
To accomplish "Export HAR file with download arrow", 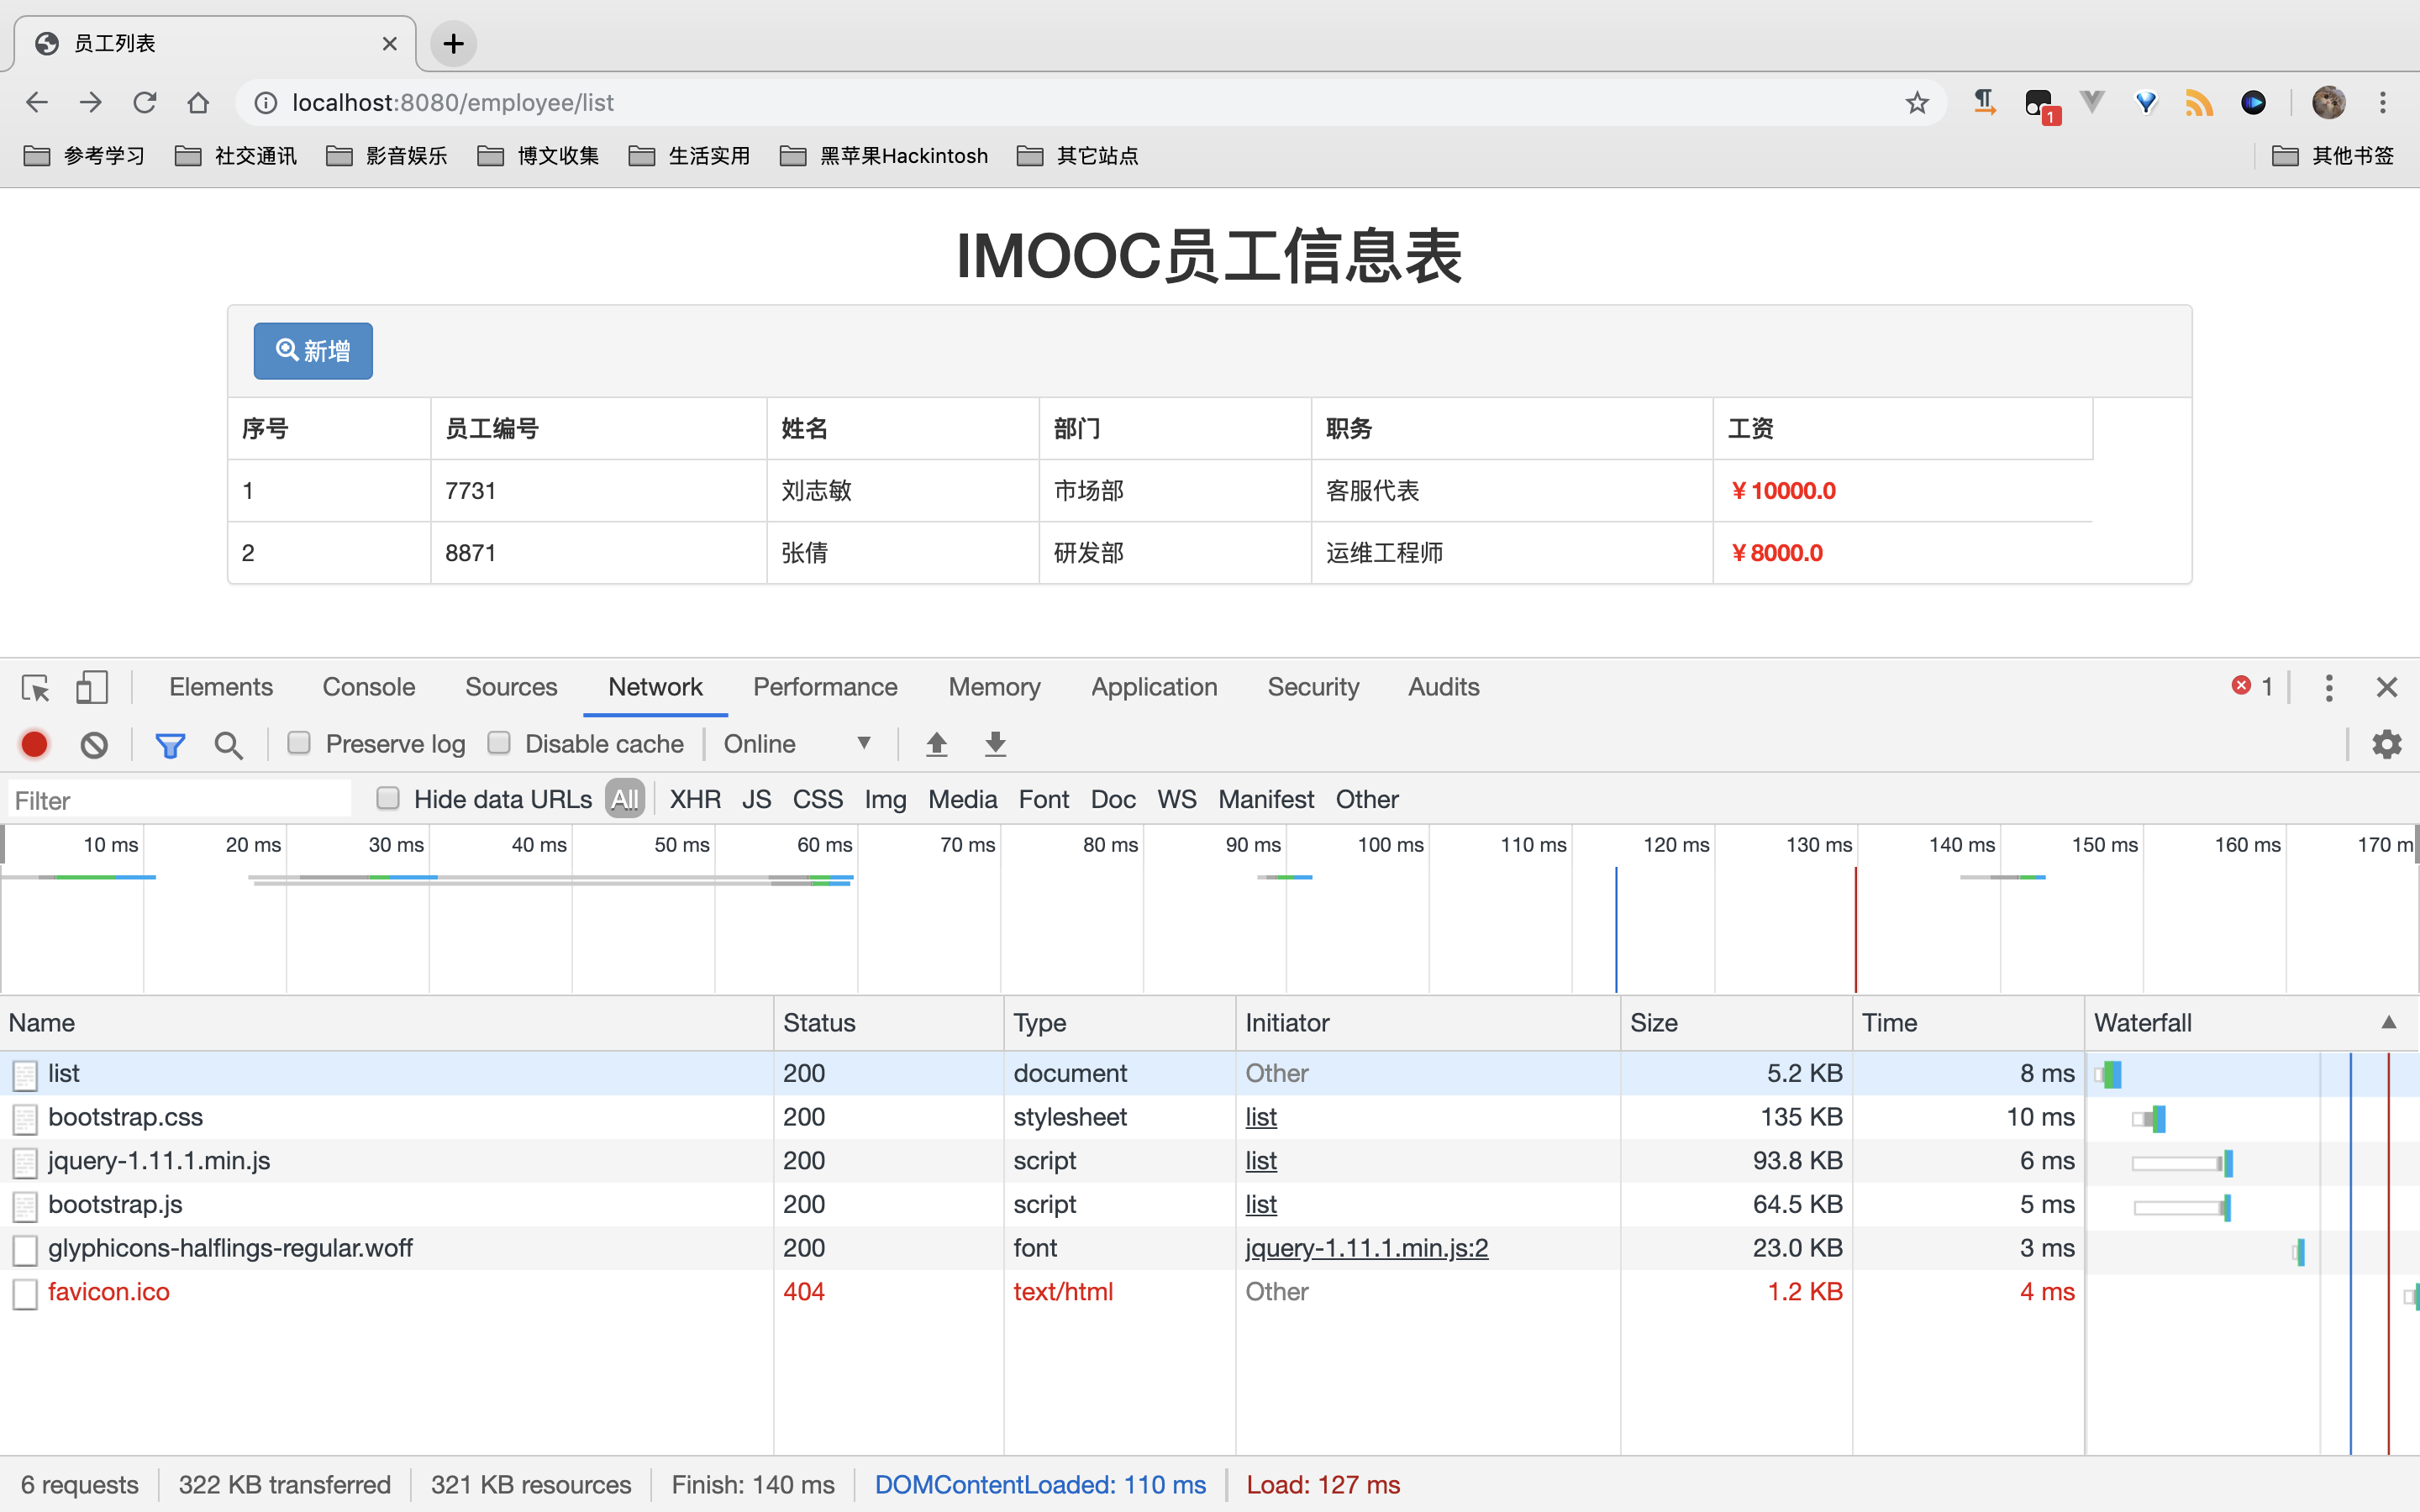I will 995,744.
